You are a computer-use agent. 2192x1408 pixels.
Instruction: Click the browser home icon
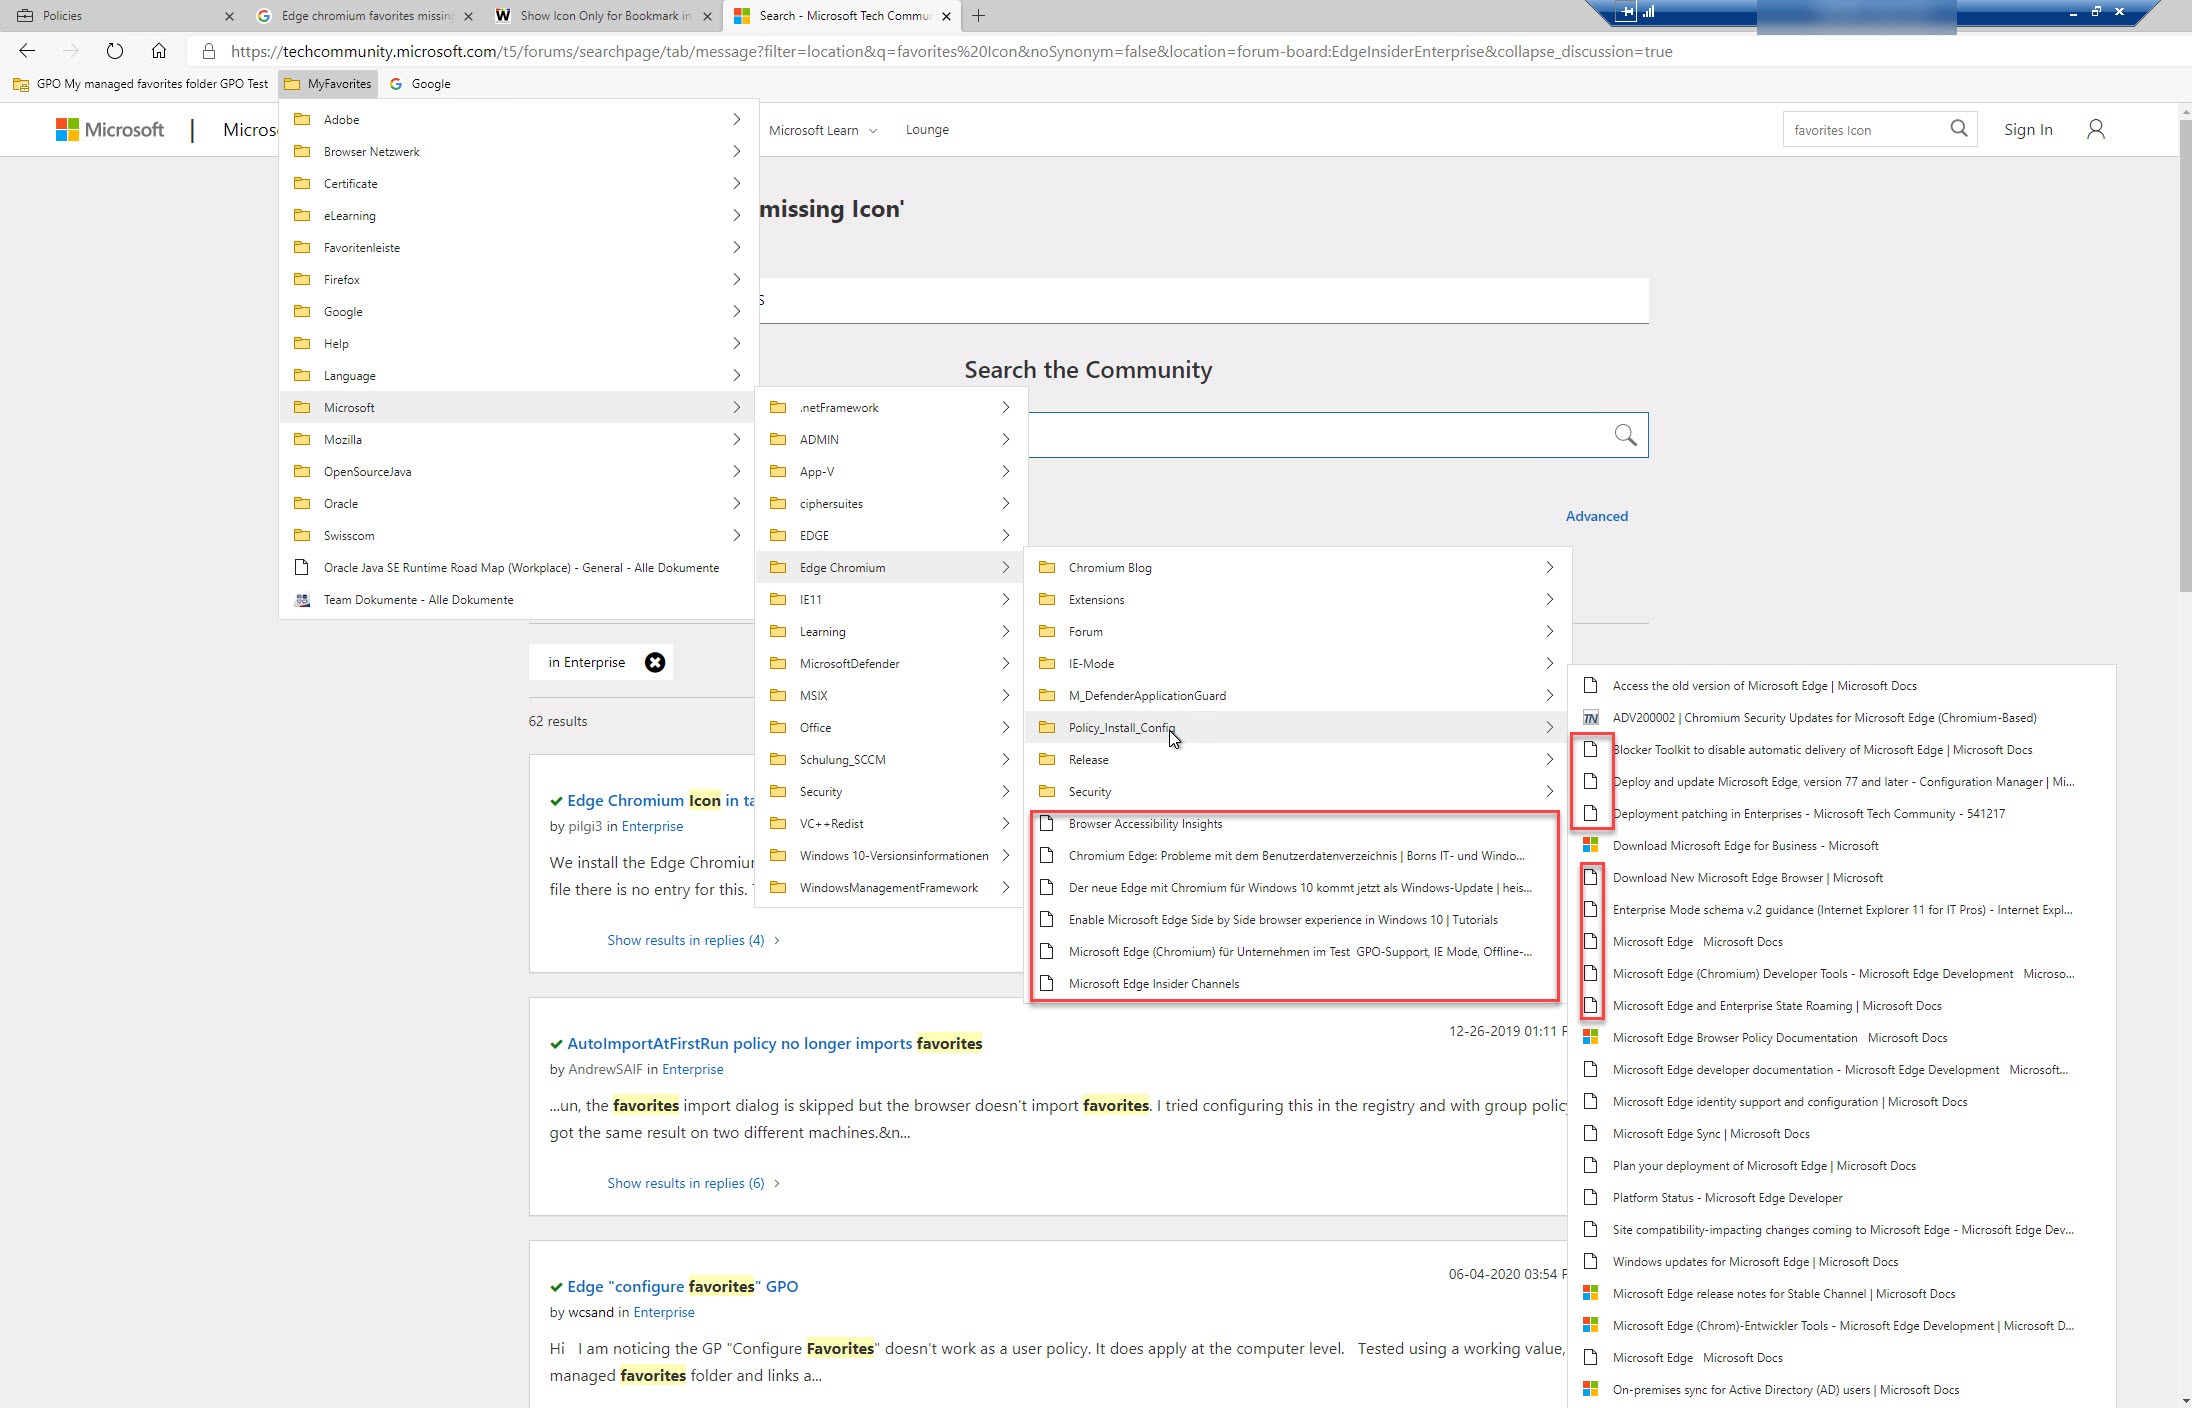[159, 51]
